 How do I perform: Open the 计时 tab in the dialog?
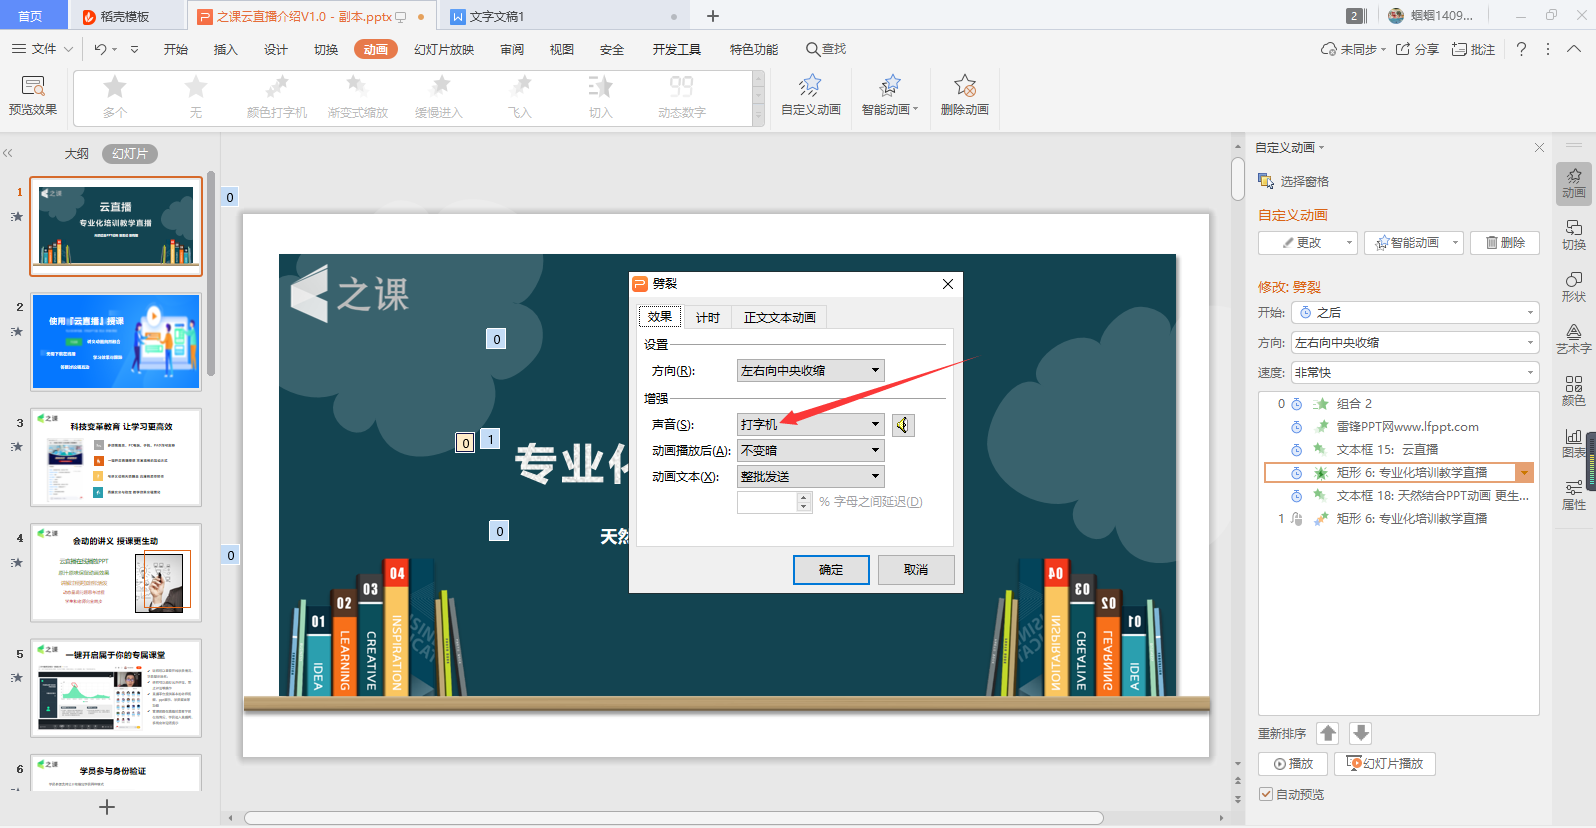(708, 317)
